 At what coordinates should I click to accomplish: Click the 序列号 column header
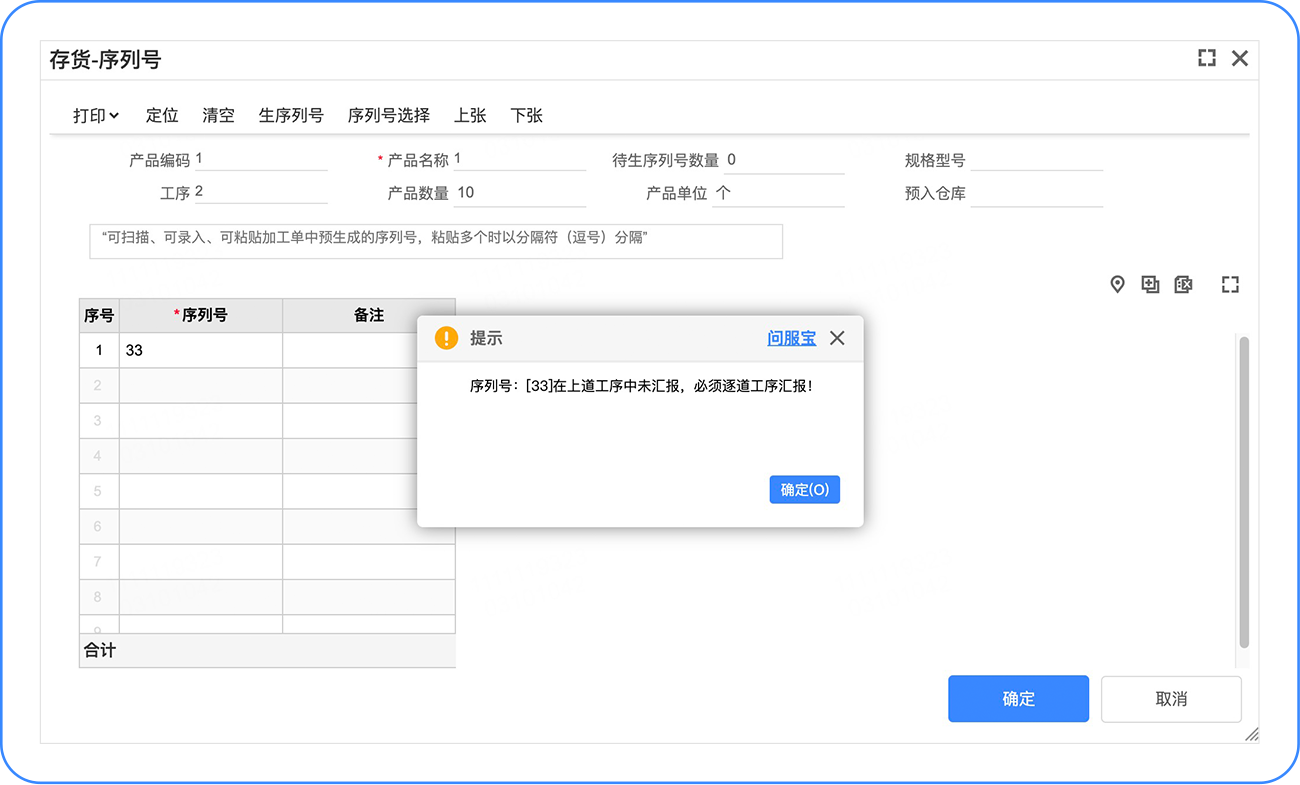[201, 315]
